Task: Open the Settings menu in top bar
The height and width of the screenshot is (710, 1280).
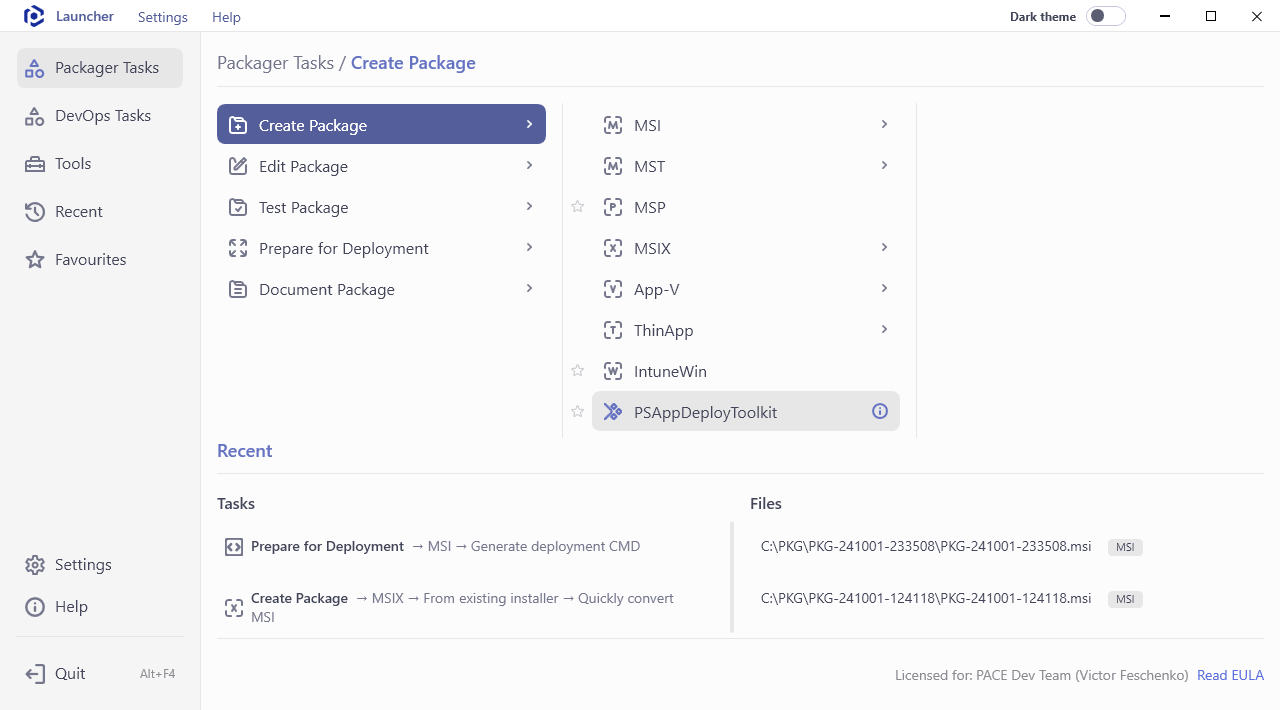Action: coord(163,17)
